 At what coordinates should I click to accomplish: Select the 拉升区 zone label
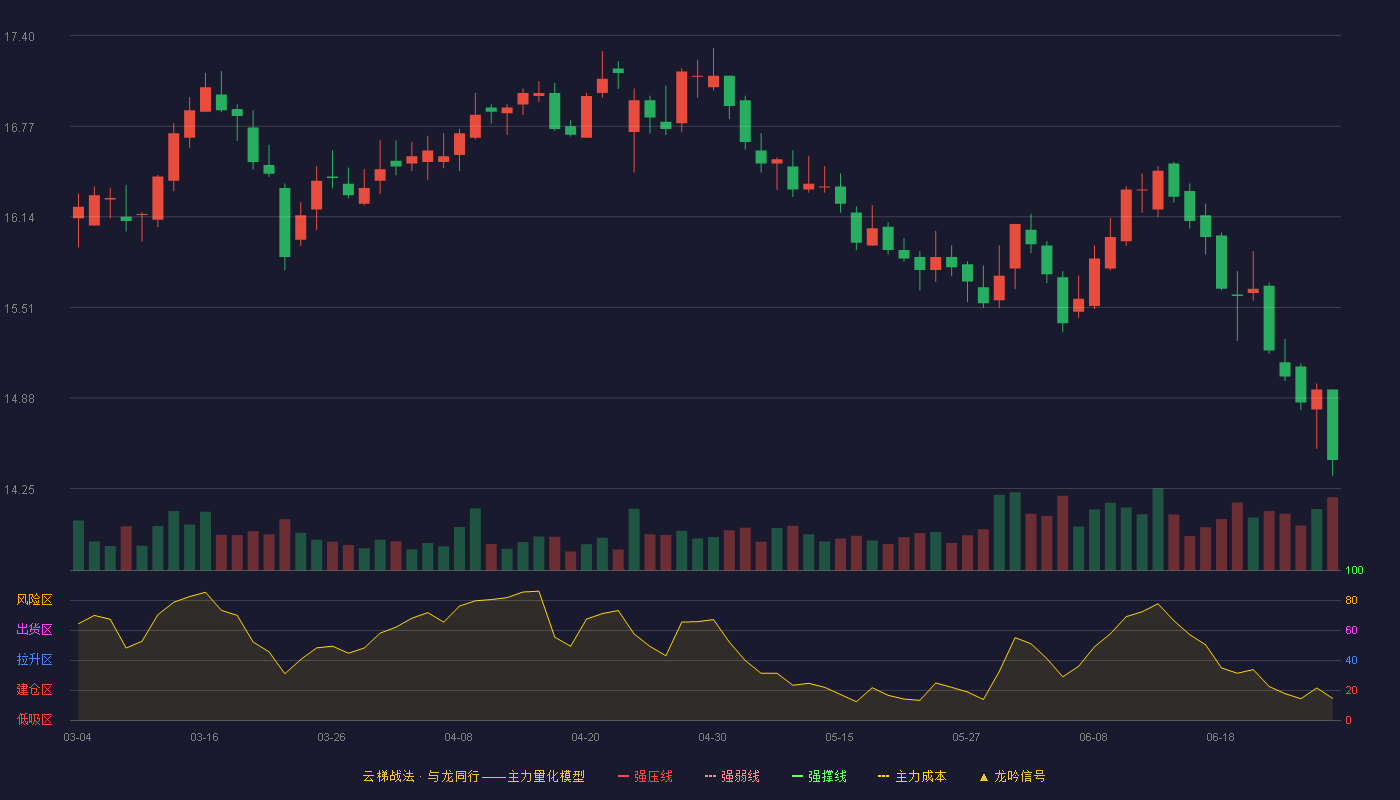tap(34, 660)
